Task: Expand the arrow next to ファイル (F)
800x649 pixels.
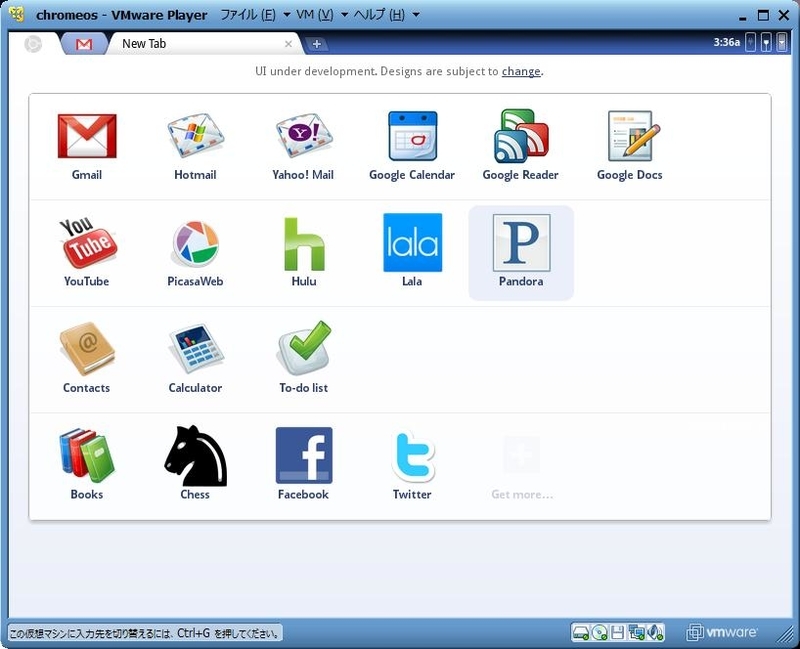Action: pos(287,15)
